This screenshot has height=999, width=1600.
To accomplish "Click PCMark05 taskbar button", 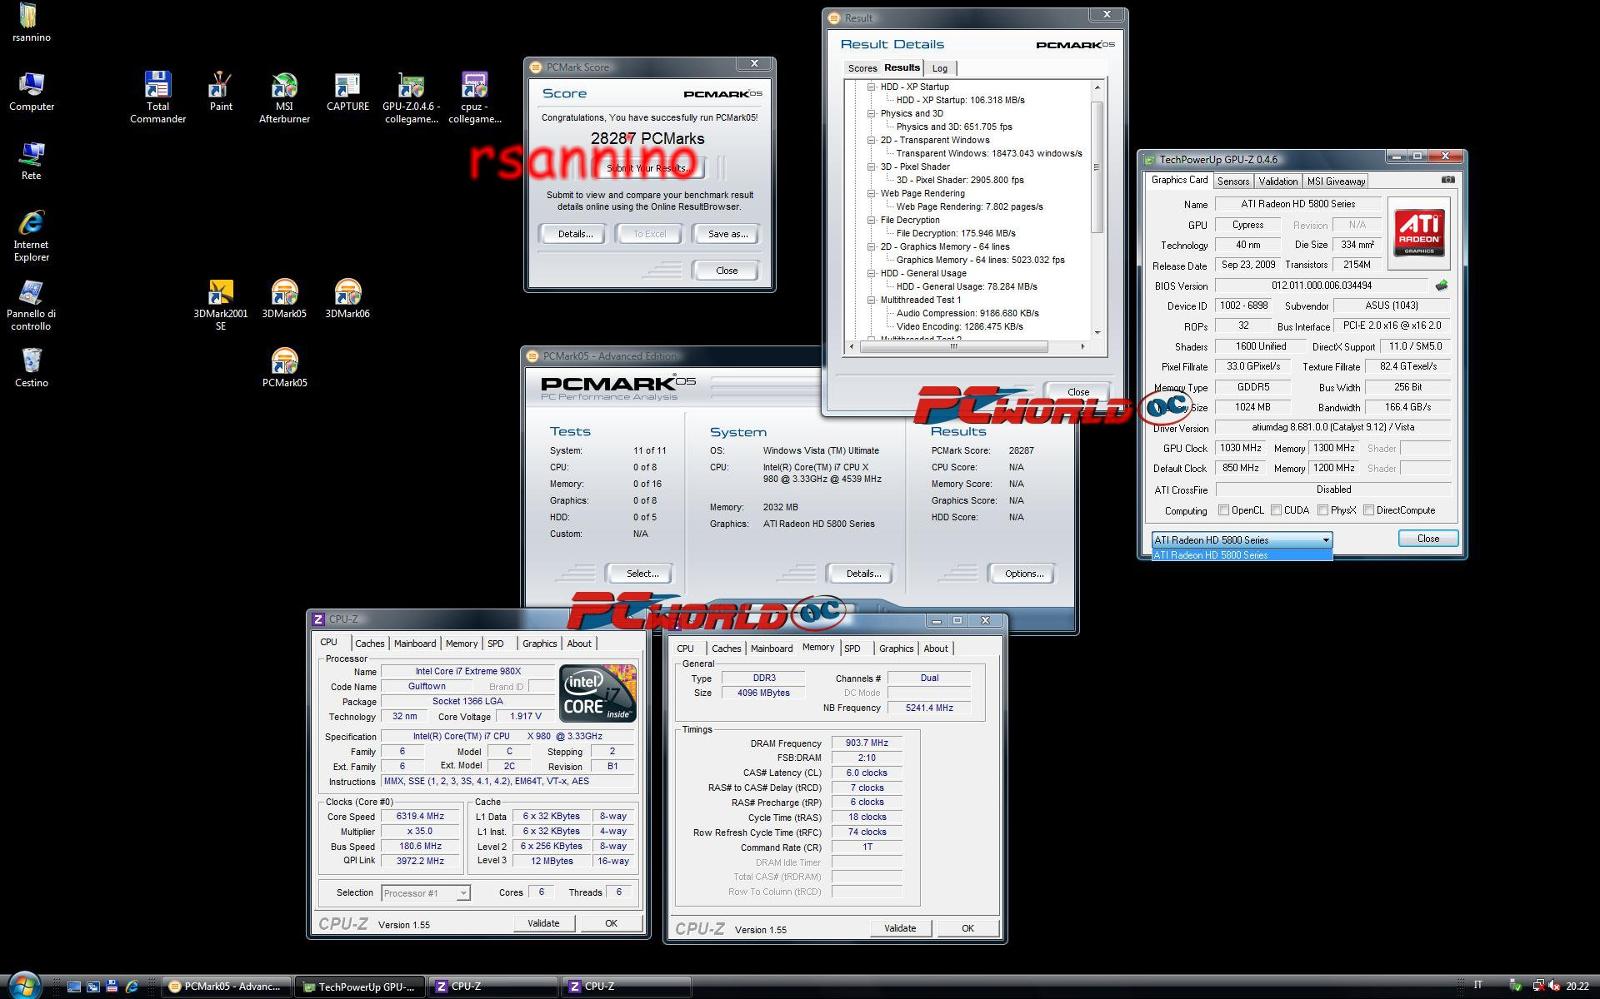I will 227,986.
